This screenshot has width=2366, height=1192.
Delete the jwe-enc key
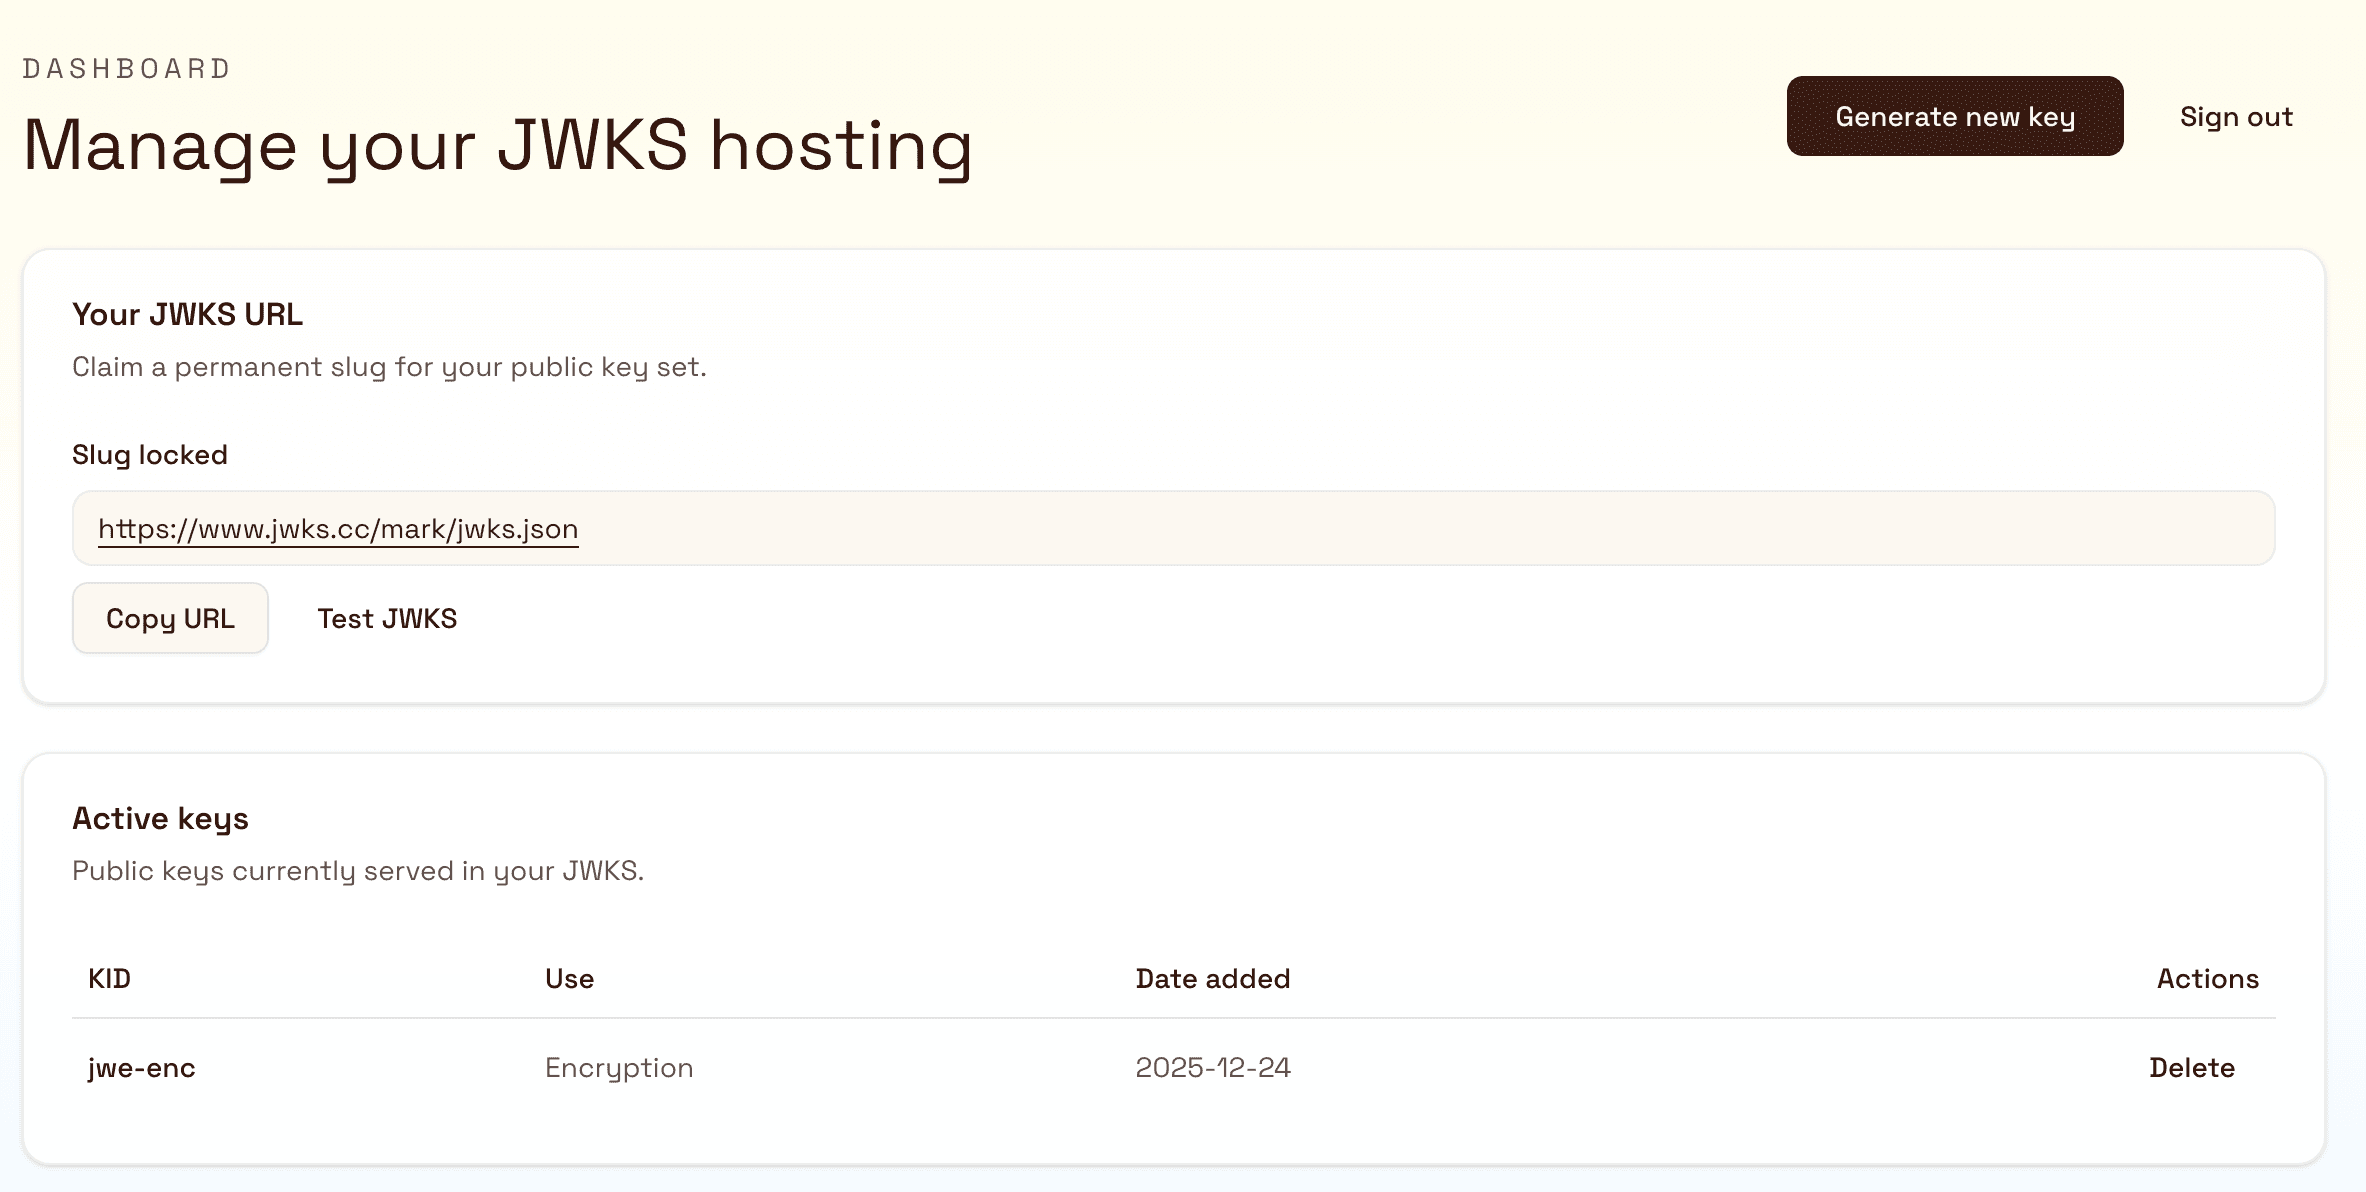coord(2192,1067)
